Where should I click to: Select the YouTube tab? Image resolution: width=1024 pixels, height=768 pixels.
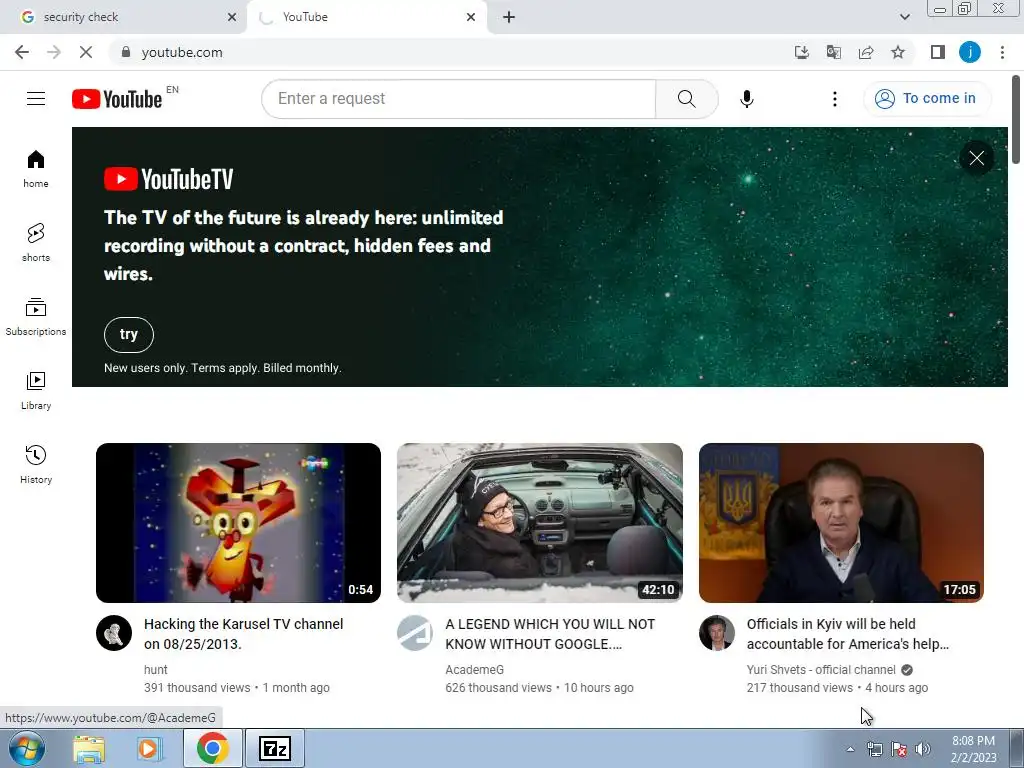tap(366, 17)
